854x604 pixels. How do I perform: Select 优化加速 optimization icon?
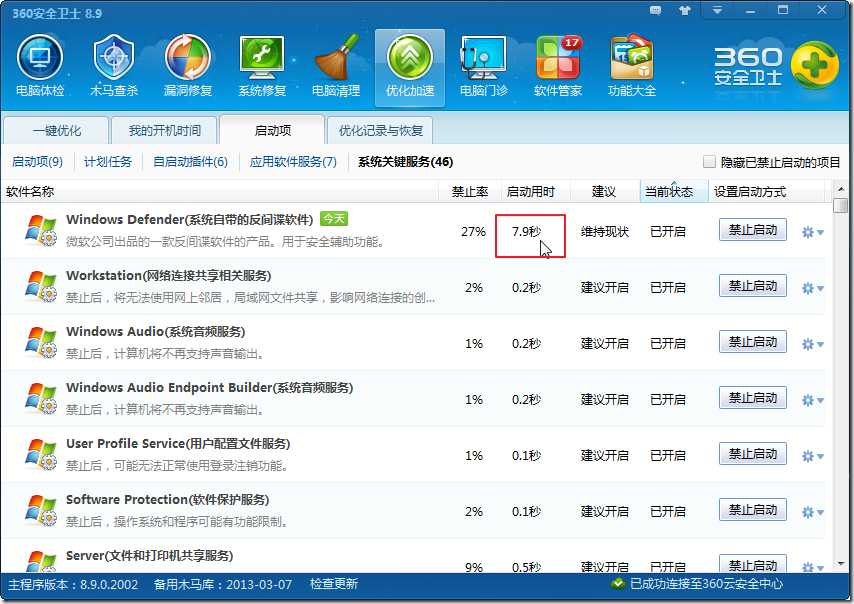tap(410, 68)
